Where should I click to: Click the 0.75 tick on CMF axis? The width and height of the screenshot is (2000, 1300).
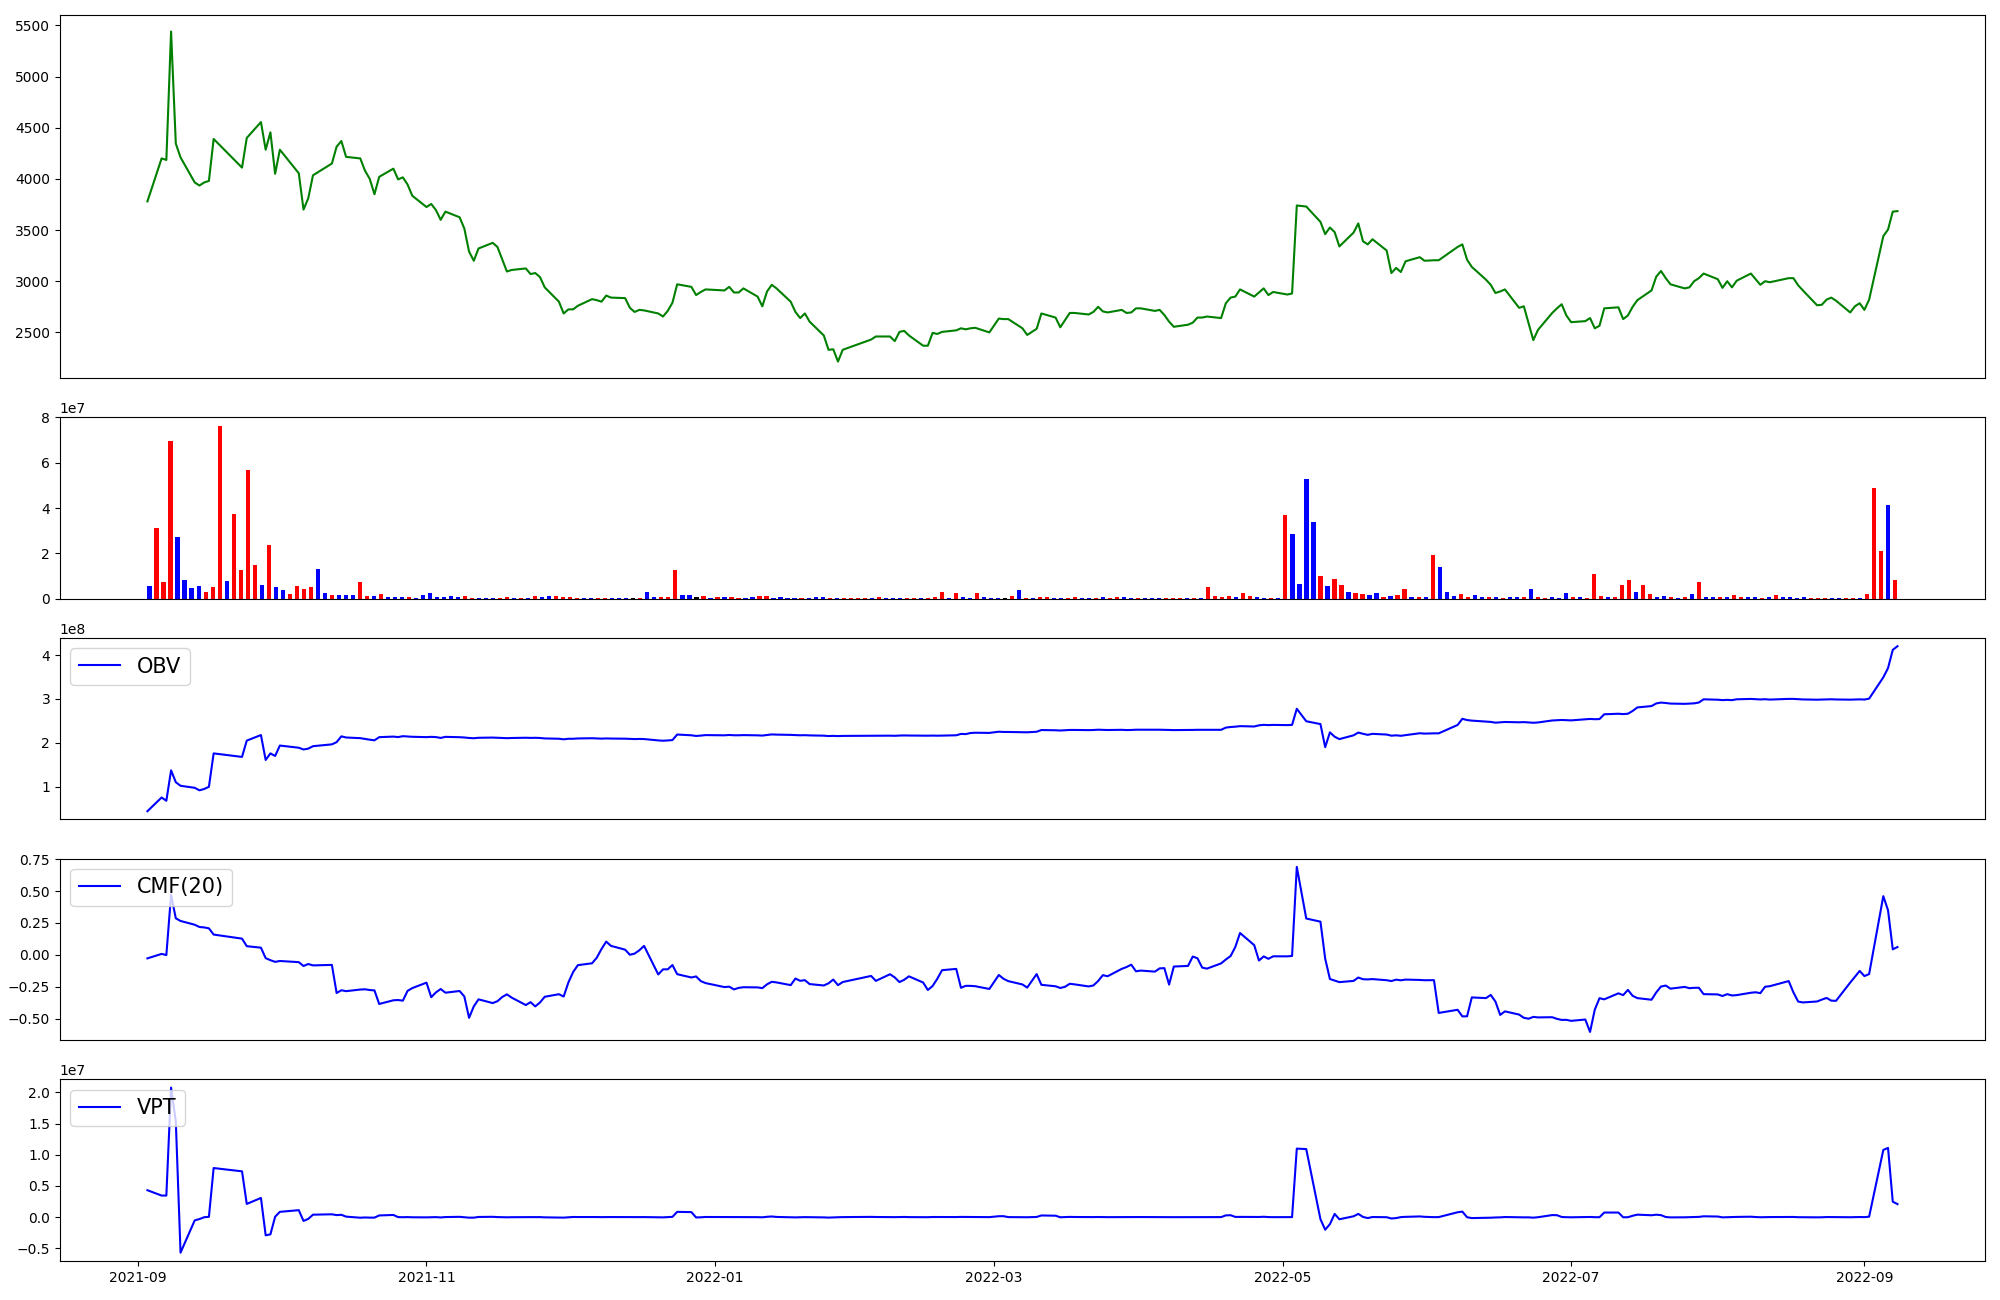click(x=34, y=860)
